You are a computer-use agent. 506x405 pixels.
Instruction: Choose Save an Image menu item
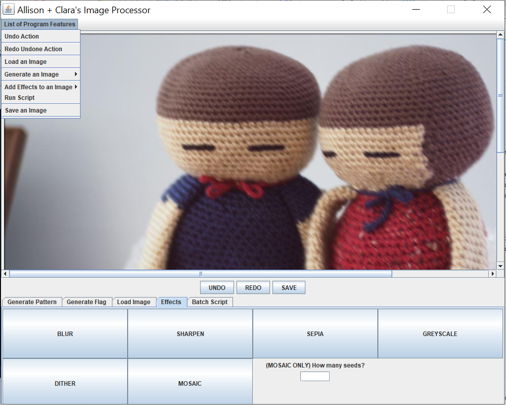41,110
